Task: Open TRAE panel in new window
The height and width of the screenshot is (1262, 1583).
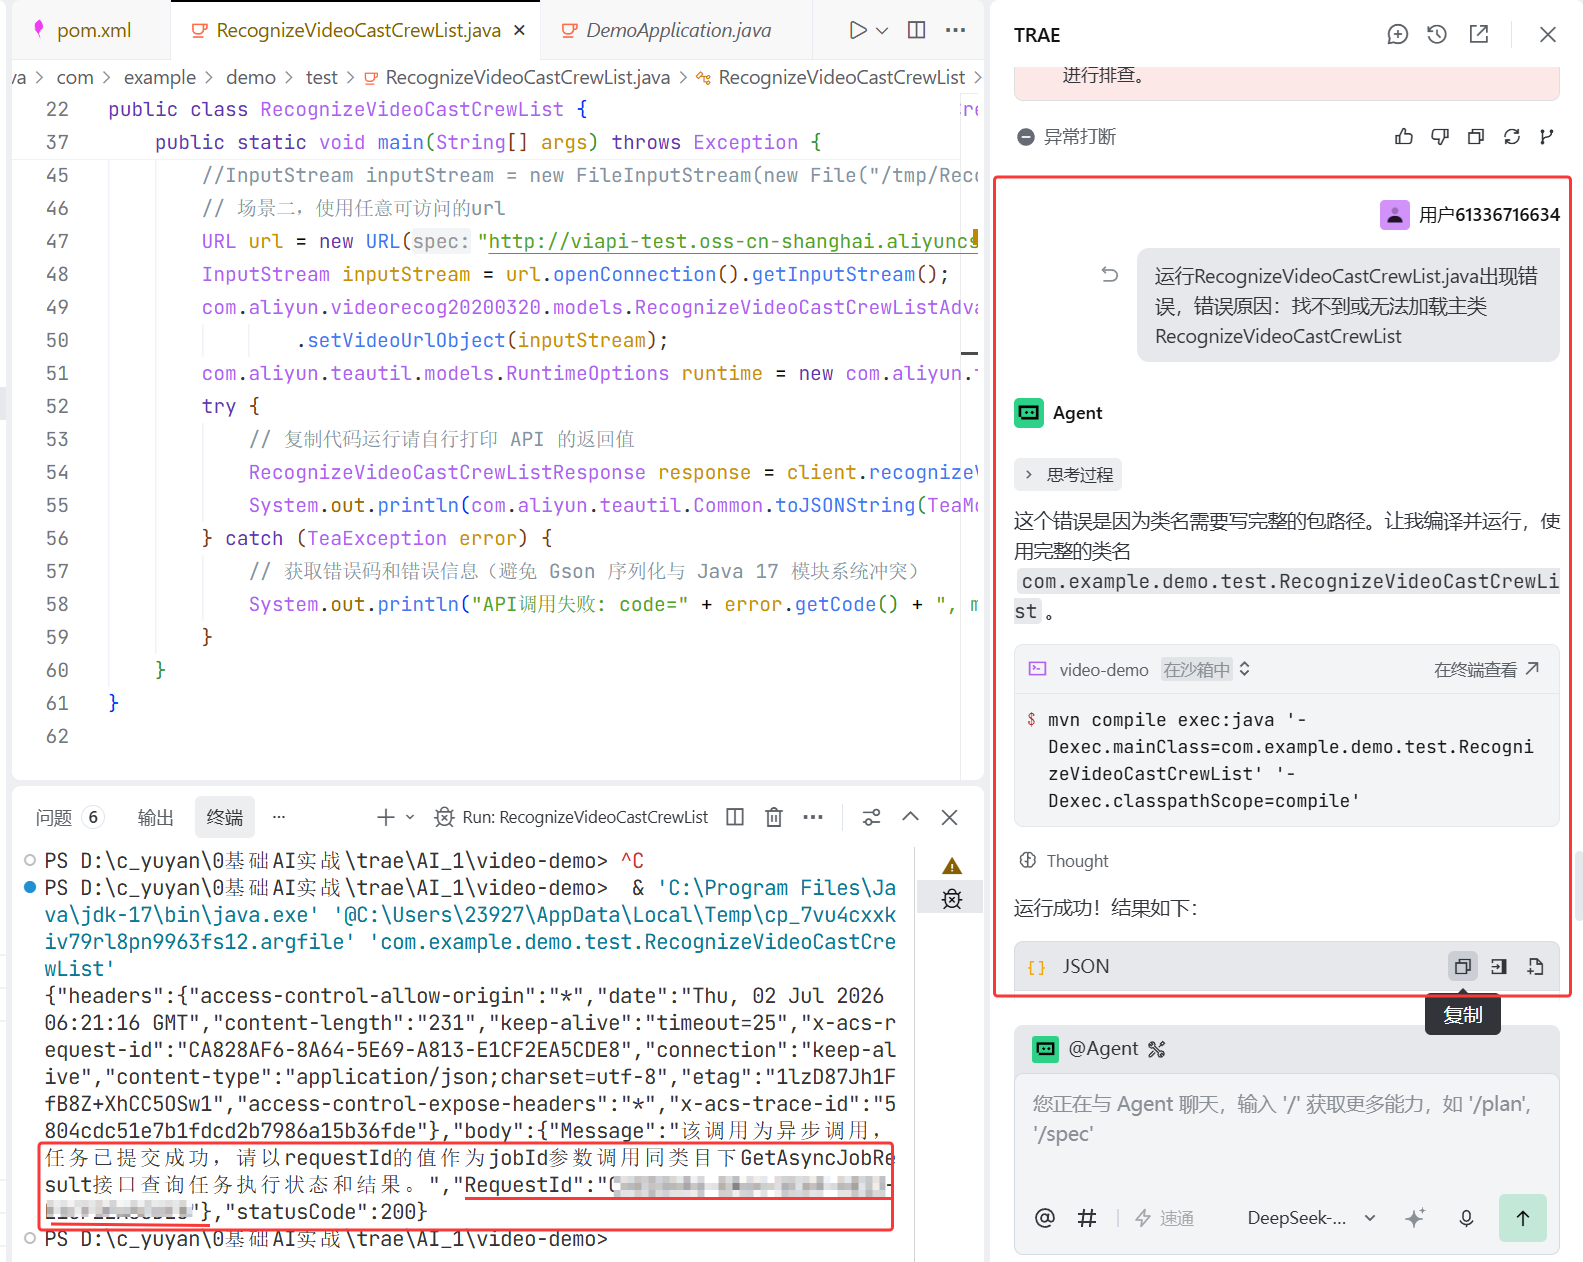Action: 1479,35
